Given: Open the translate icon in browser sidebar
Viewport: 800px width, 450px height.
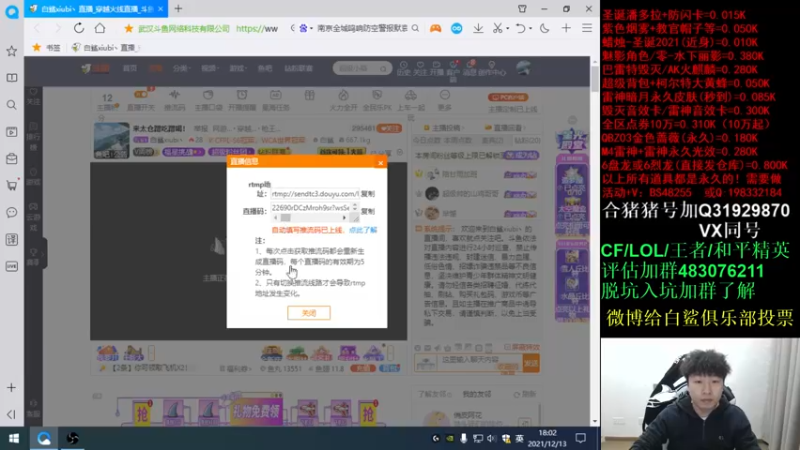Looking at the screenshot, I should point(11,239).
